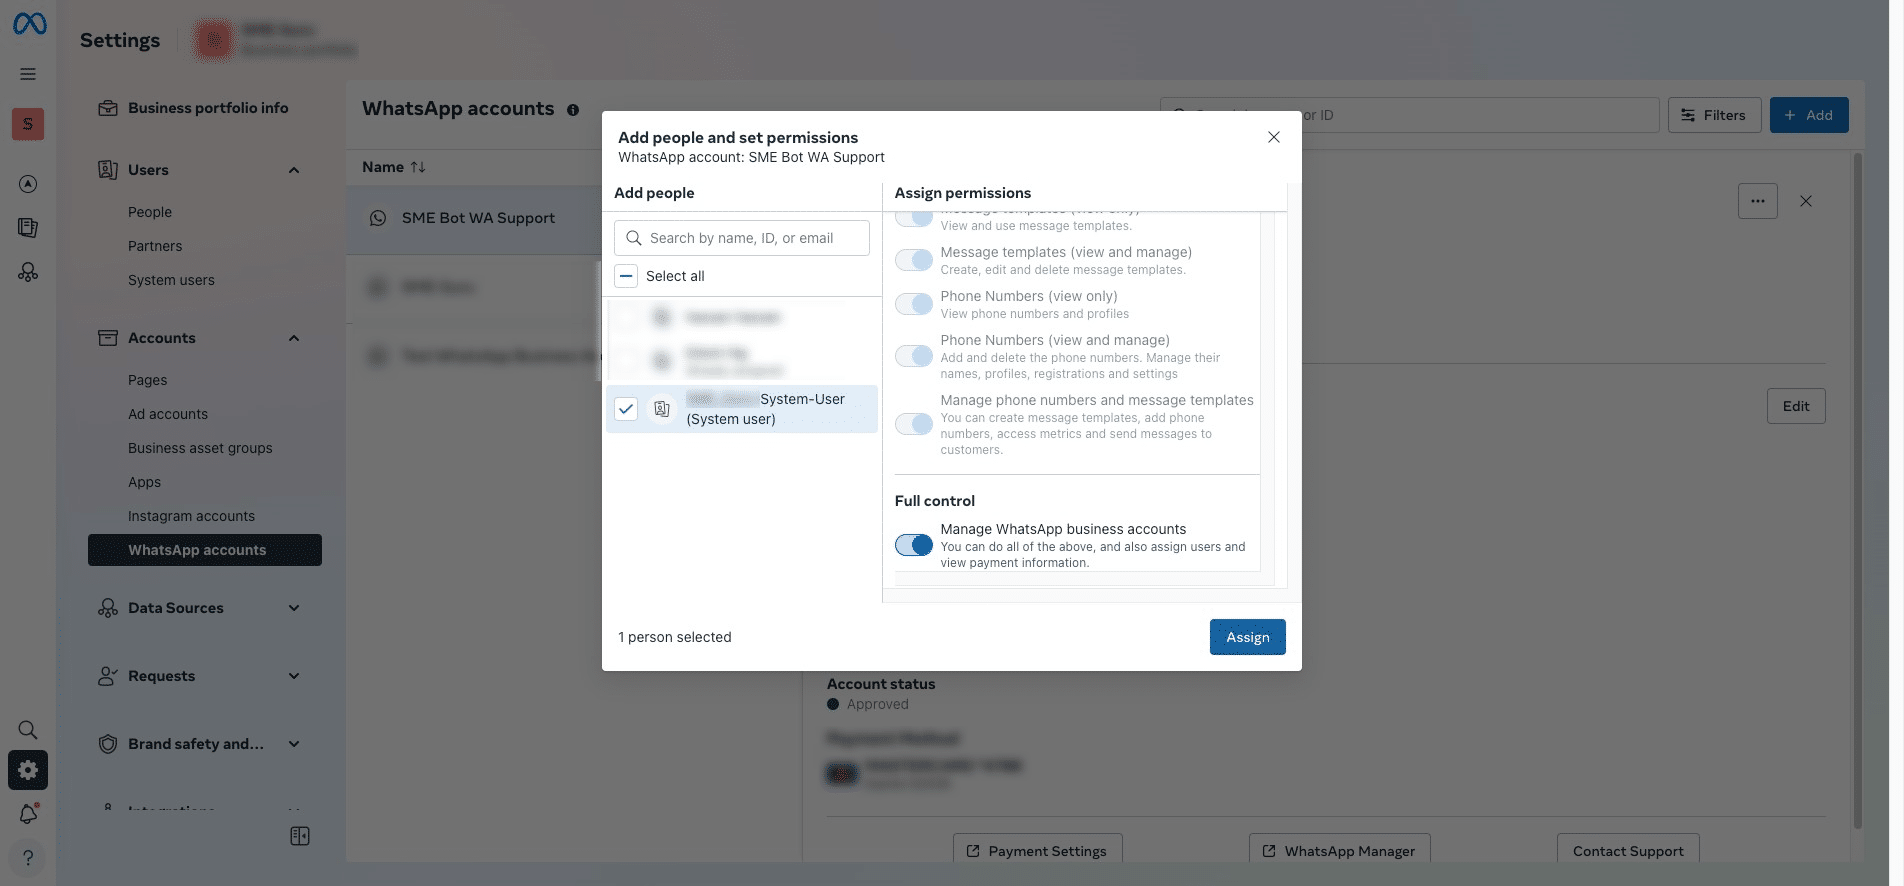Toggle Phone Numbers (view and manage)
The height and width of the screenshot is (886, 1904).
coord(914,356)
